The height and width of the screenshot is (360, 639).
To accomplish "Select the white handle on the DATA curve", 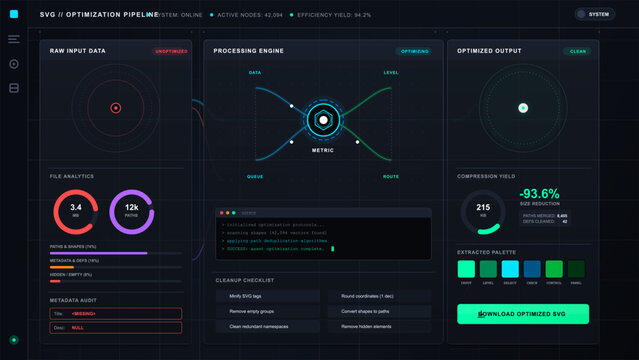I will pyautogui.click(x=291, y=106).
